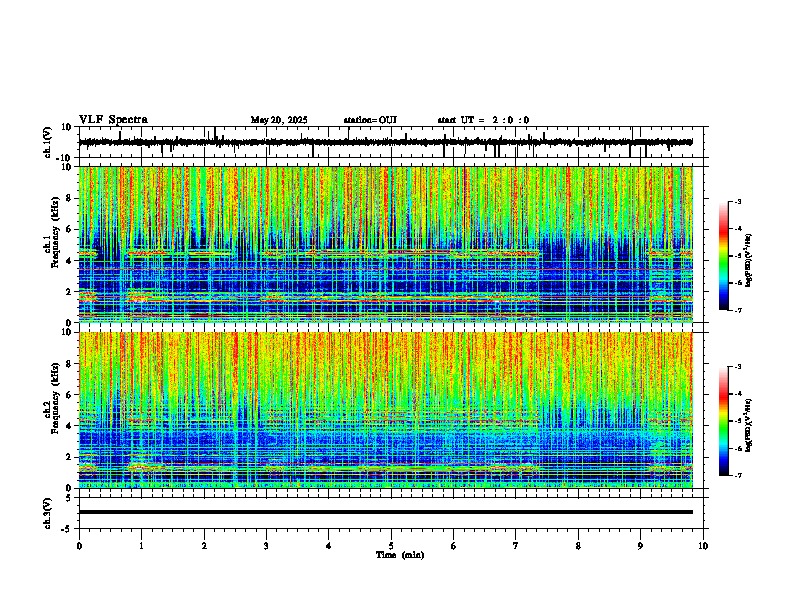Click the time axis tick label "5"
Viewport: 792px width, 612px height.
[391, 546]
